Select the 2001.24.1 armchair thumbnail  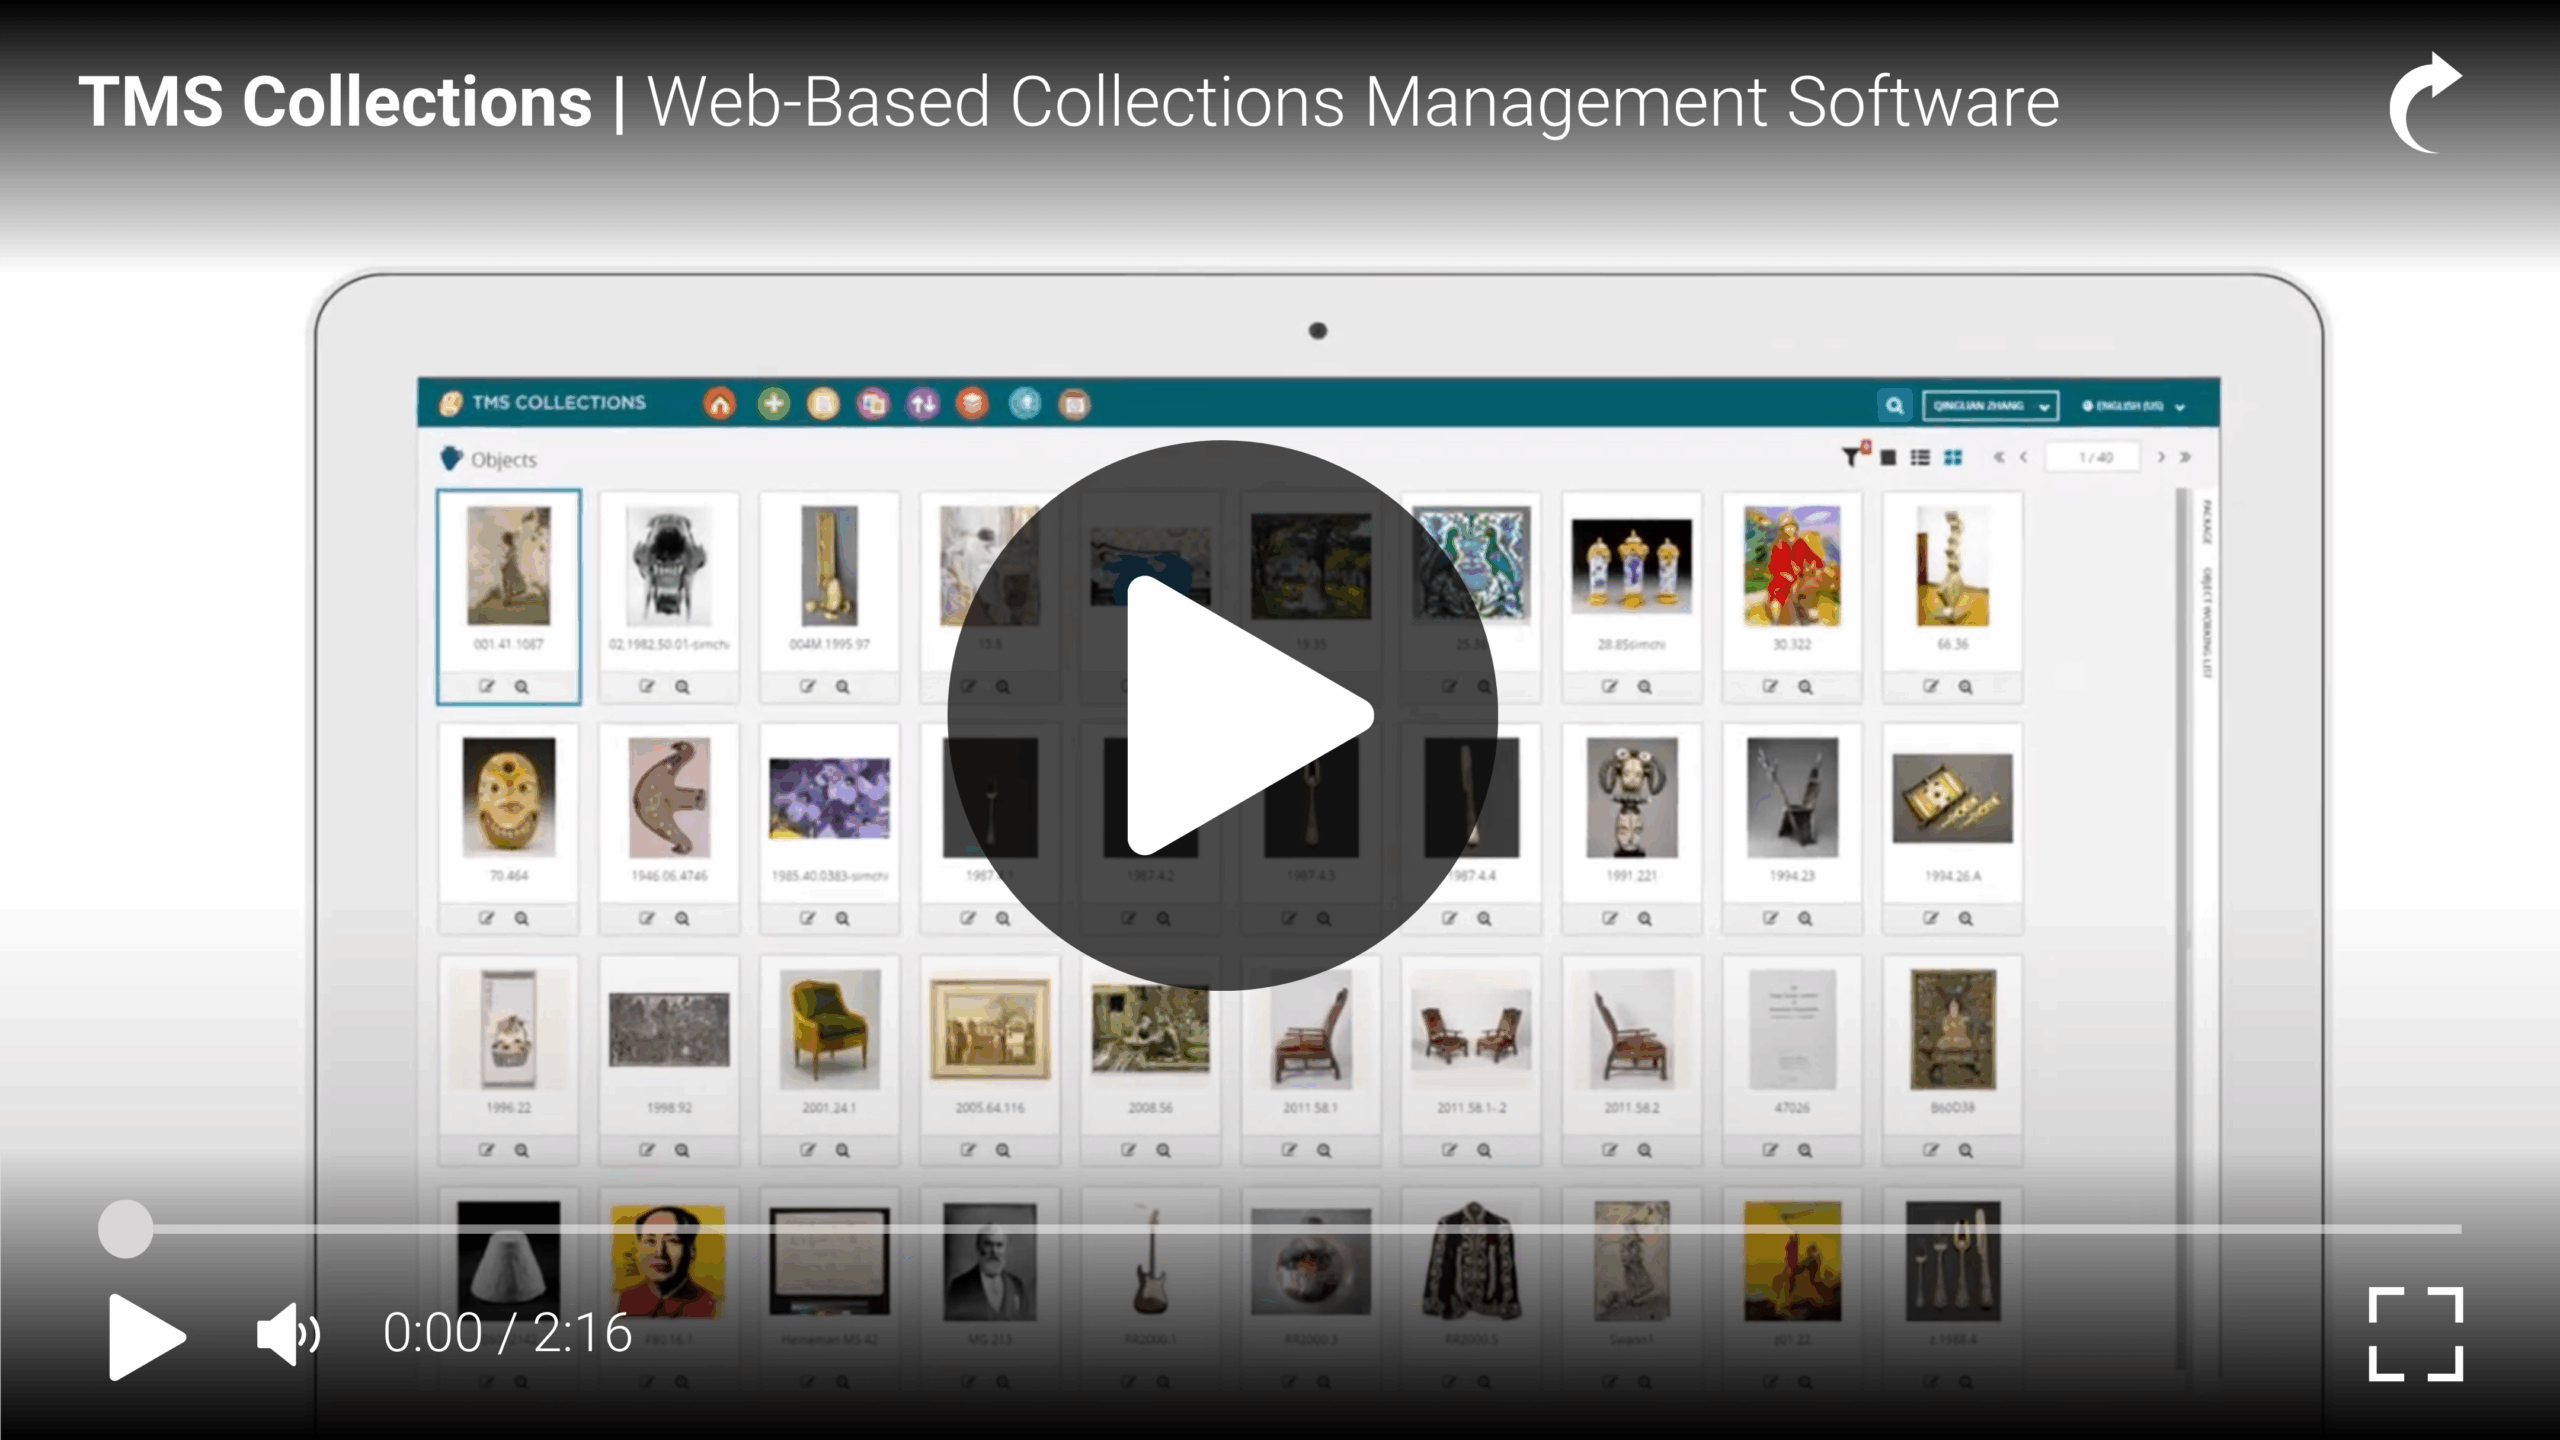(x=829, y=1029)
